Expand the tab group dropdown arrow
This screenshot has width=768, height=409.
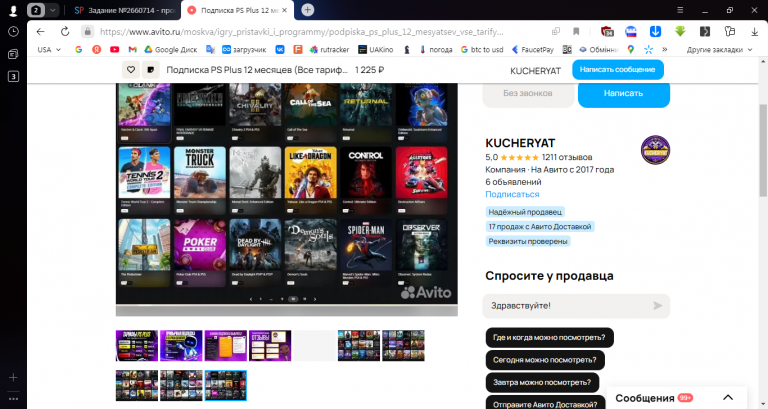[52, 10]
